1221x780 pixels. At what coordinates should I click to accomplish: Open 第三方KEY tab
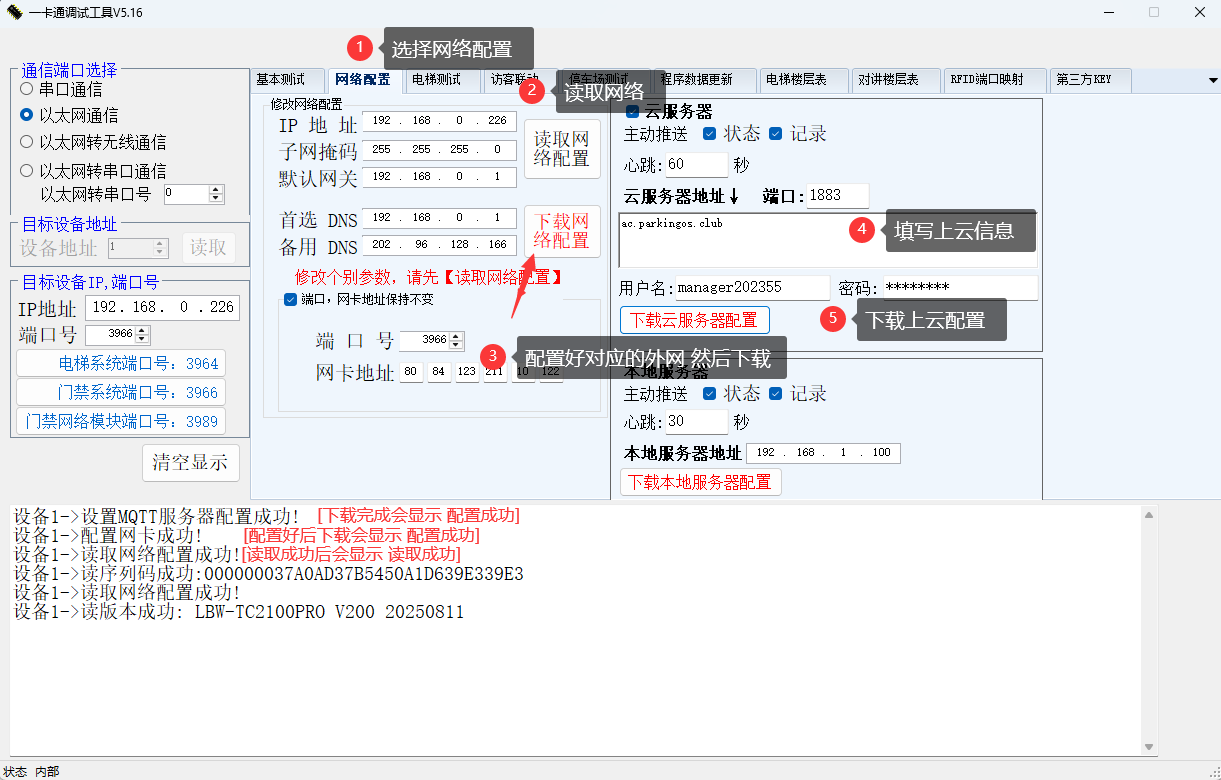[1090, 79]
